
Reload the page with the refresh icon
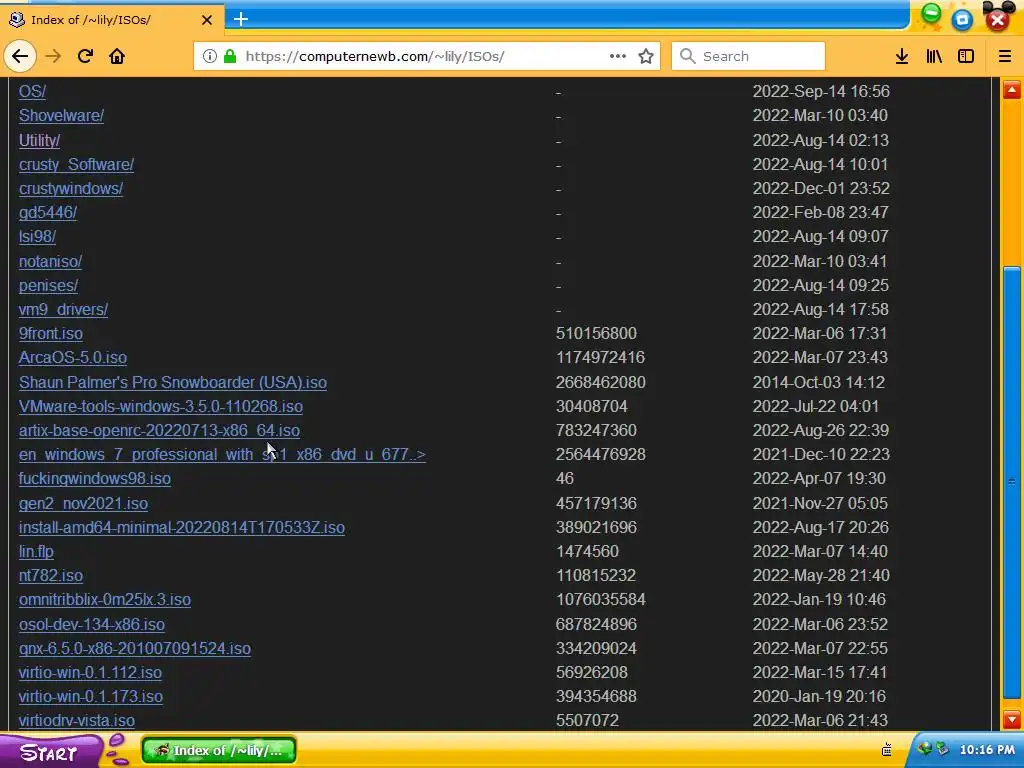[x=86, y=56]
